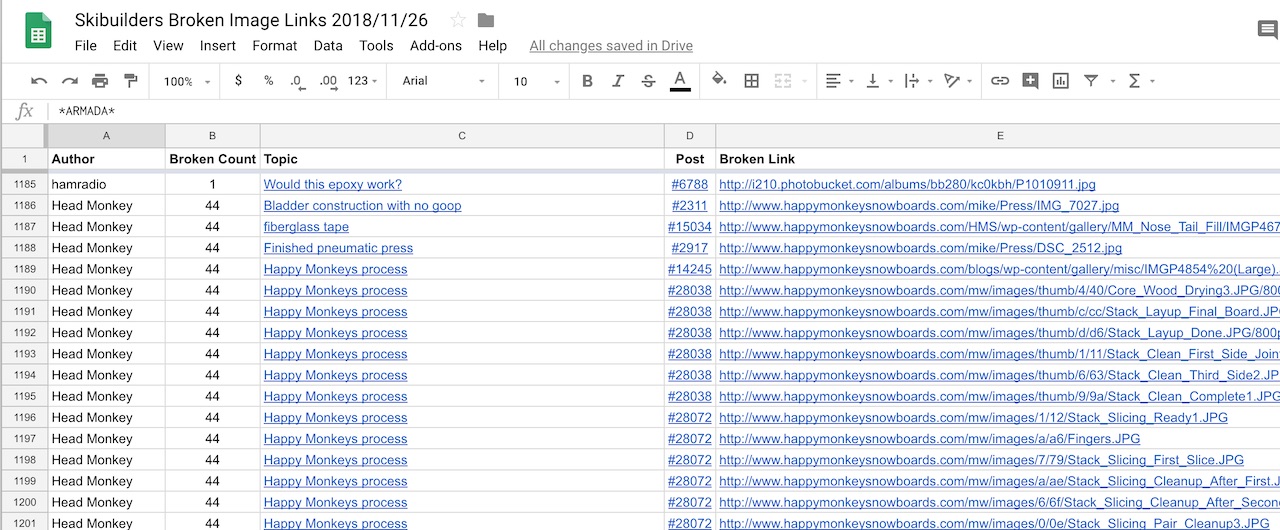Select column C header
Image resolution: width=1280 pixels, height=530 pixels.
[462, 135]
